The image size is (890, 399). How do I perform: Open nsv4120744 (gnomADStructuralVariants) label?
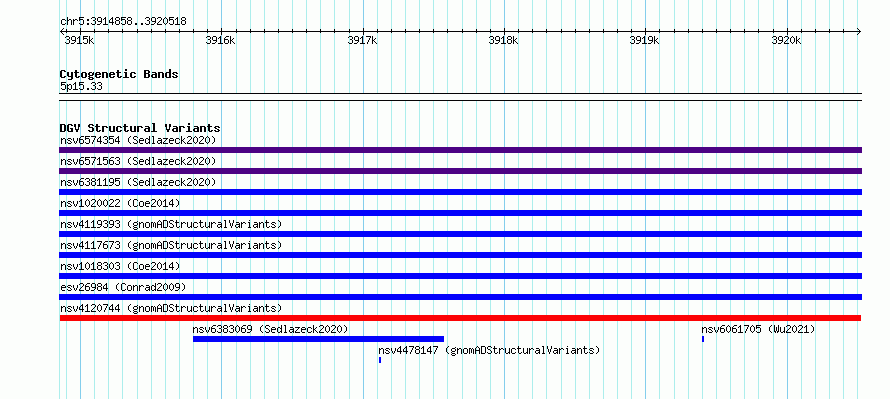click(171, 308)
